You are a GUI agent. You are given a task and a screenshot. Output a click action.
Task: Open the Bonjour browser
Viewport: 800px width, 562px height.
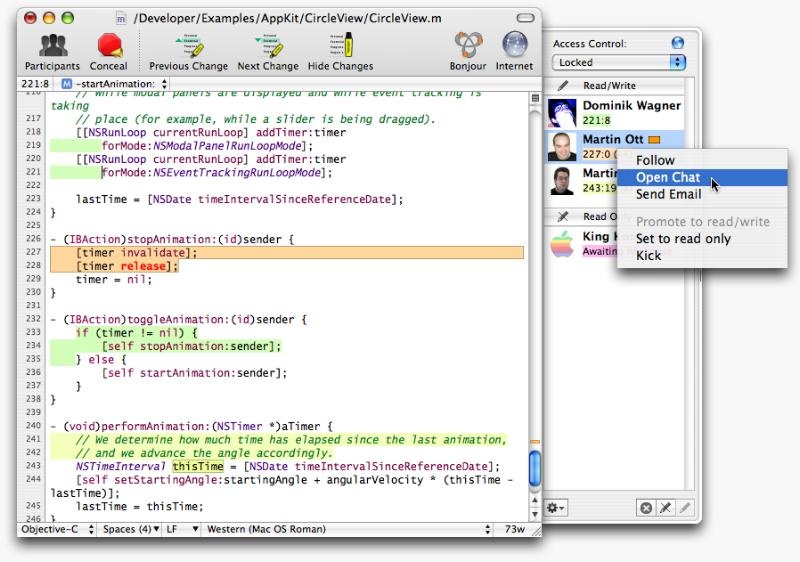point(468,46)
